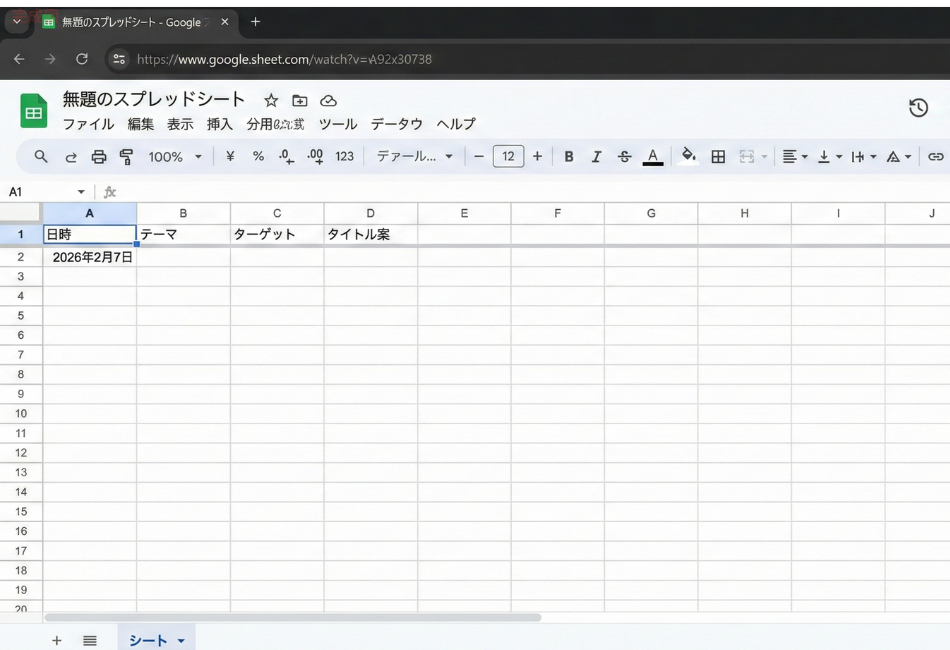Click the insert link icon
The width and height of the screenshot is (950, 650).
[x=936, y=156]
